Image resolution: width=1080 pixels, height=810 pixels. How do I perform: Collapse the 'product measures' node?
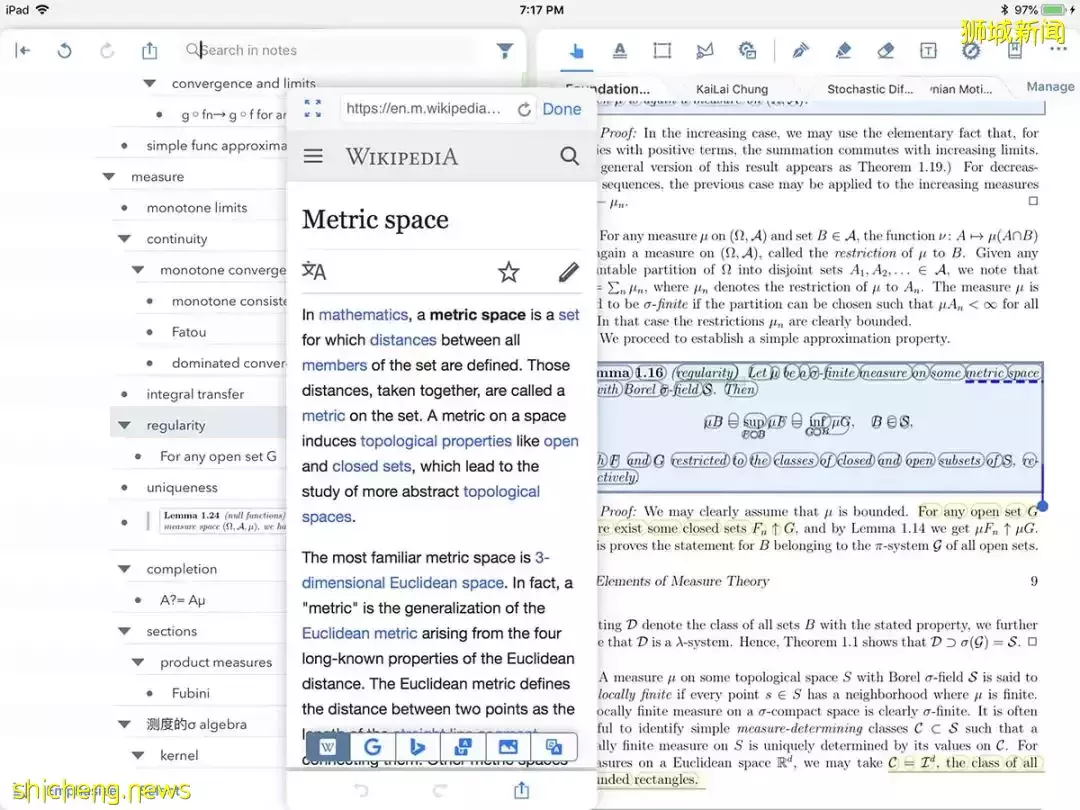pos(138,662)
